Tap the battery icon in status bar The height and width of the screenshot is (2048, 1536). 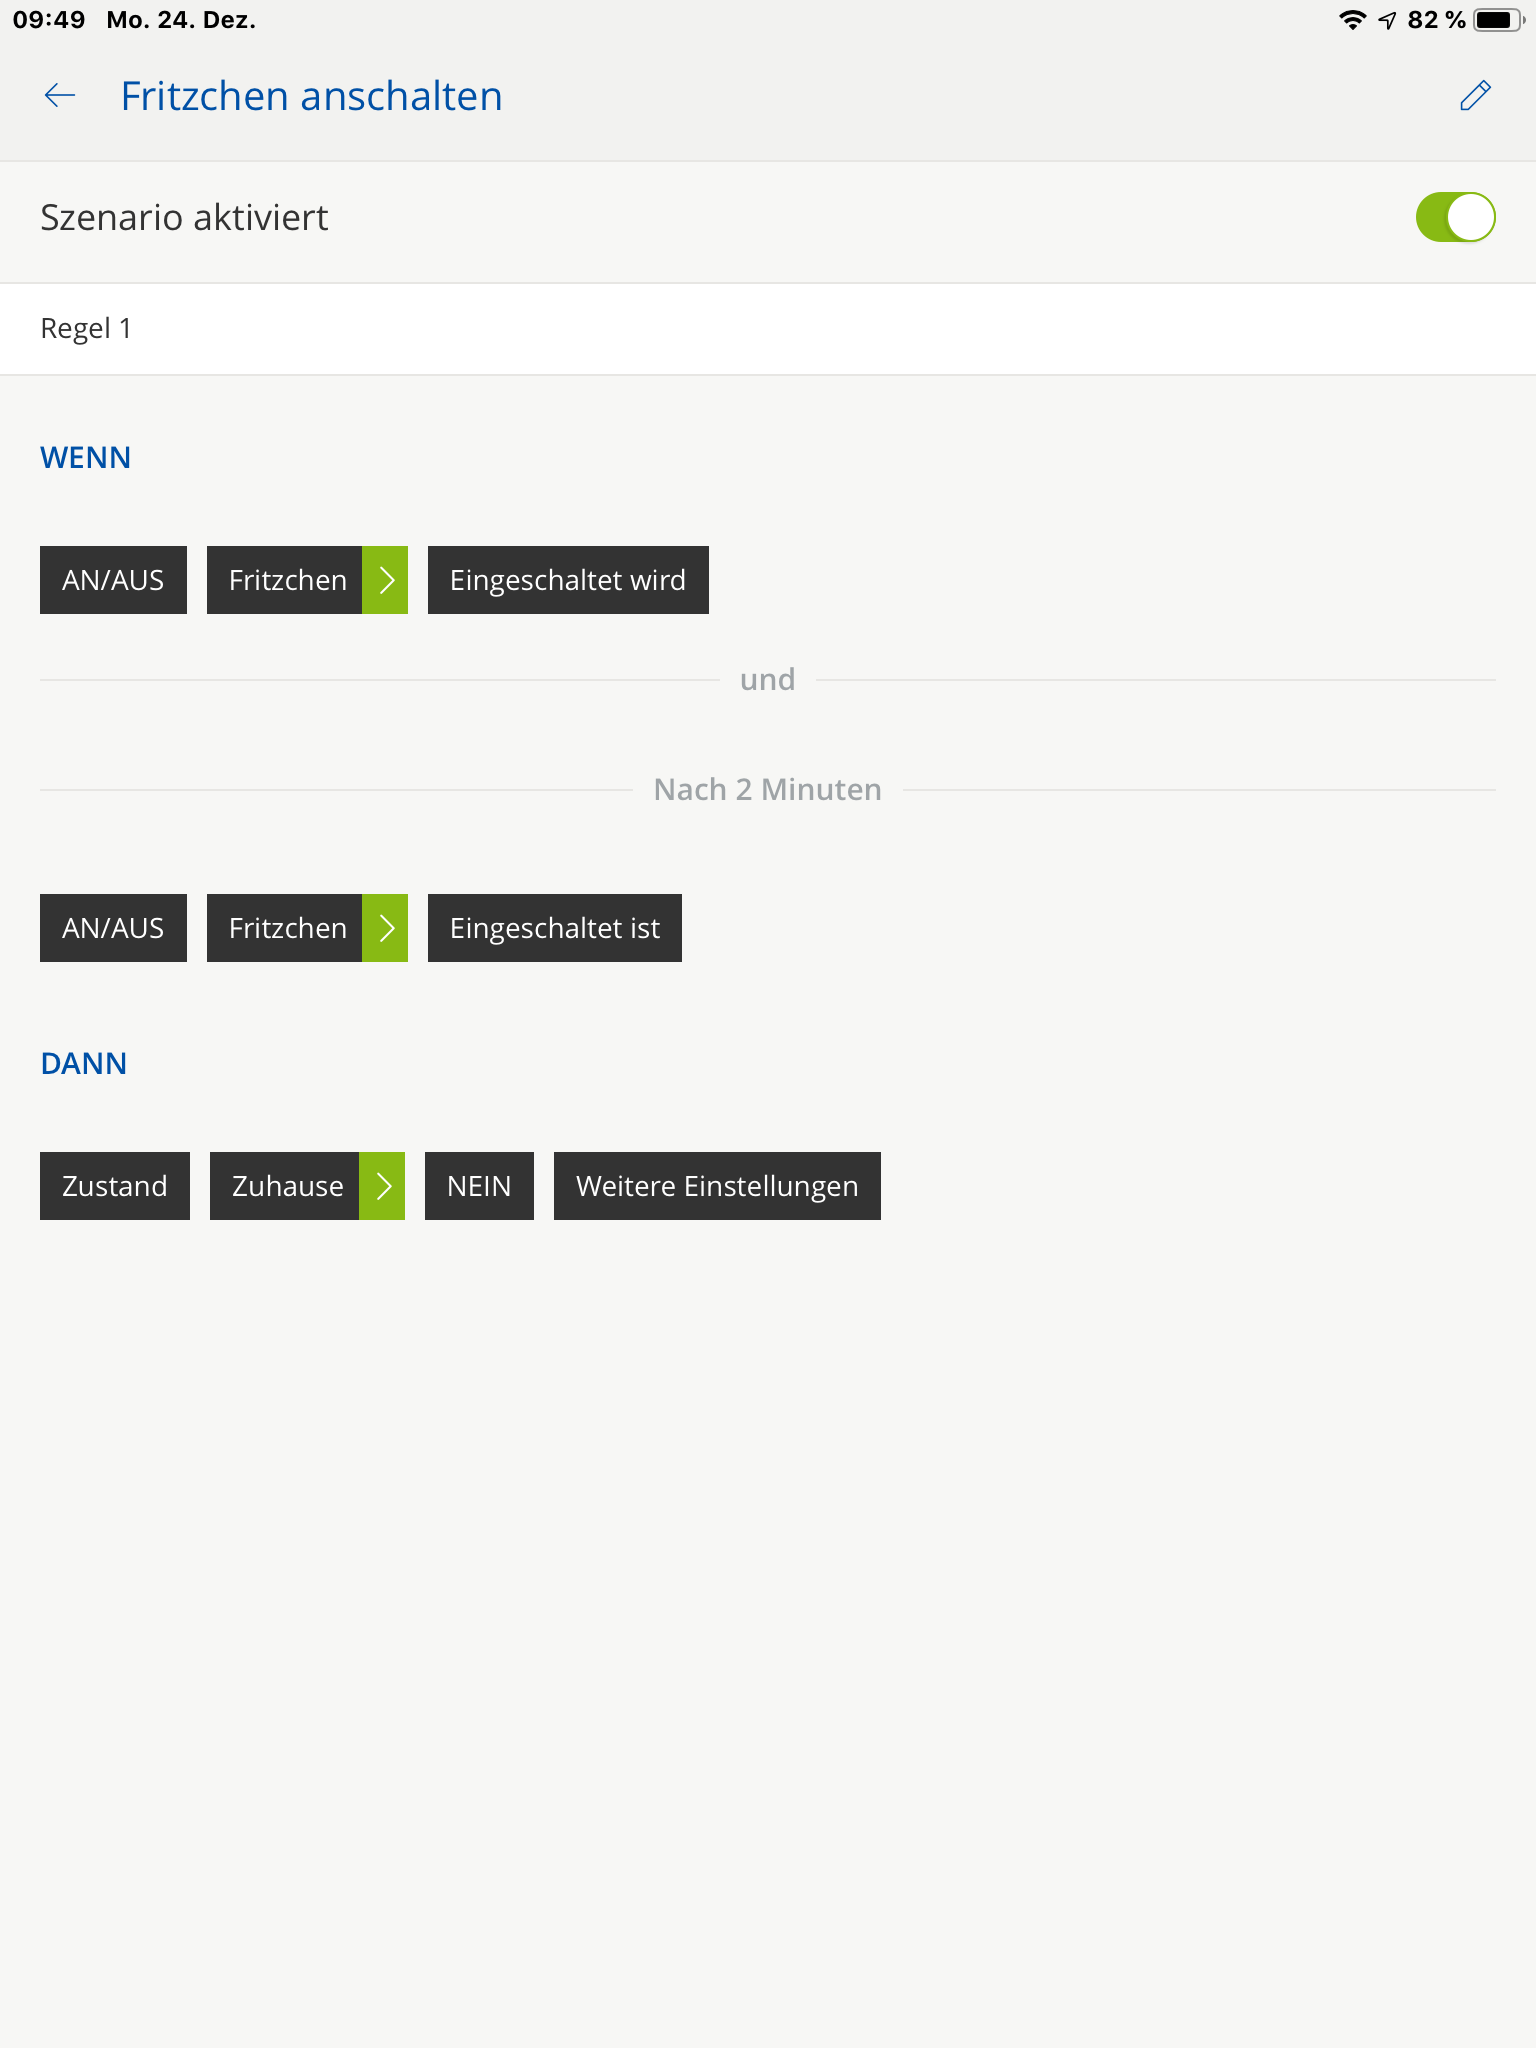[x=1497, y=20]
